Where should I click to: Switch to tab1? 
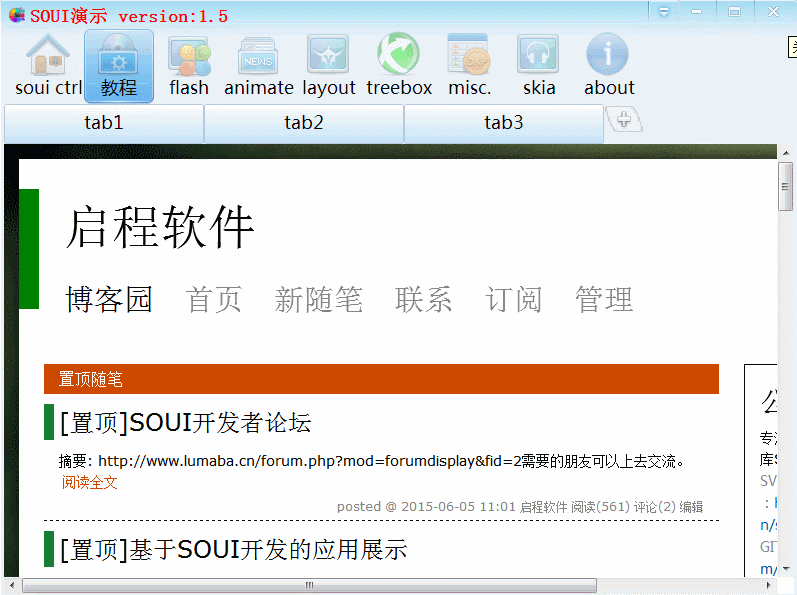pyautogui.click(x=104, y=123)
